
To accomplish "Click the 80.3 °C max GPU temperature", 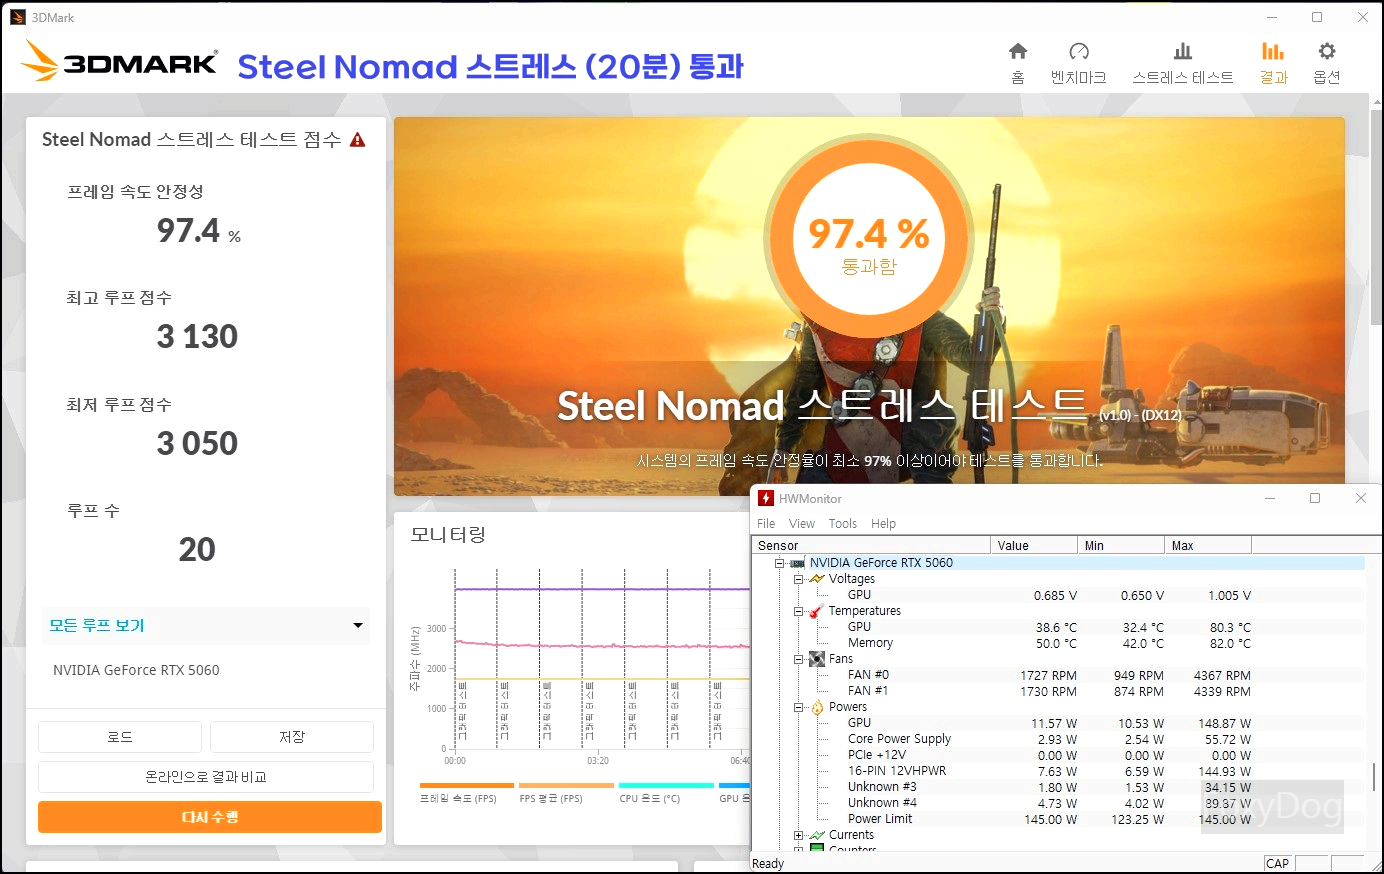I will tap(1230, 627).
